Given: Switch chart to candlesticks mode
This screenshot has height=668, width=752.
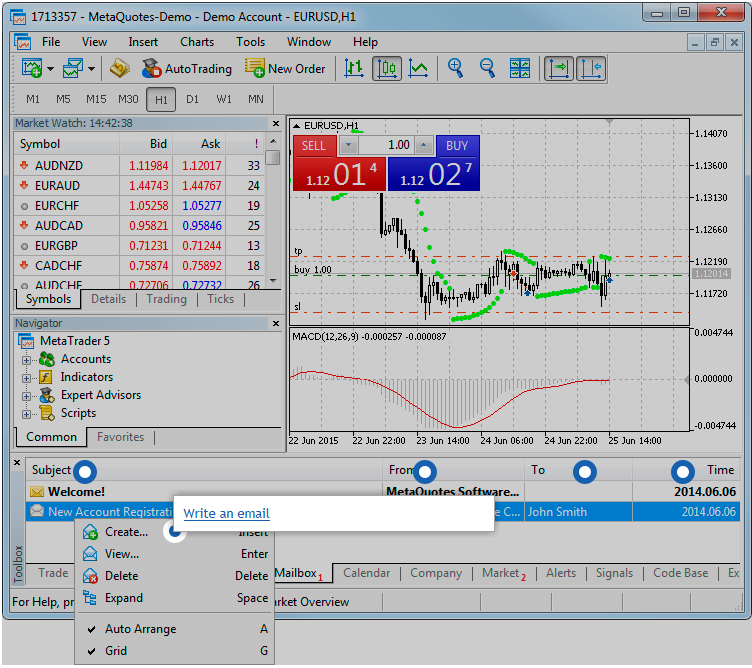Looking at the screenshot, I should tap(387, 69).
